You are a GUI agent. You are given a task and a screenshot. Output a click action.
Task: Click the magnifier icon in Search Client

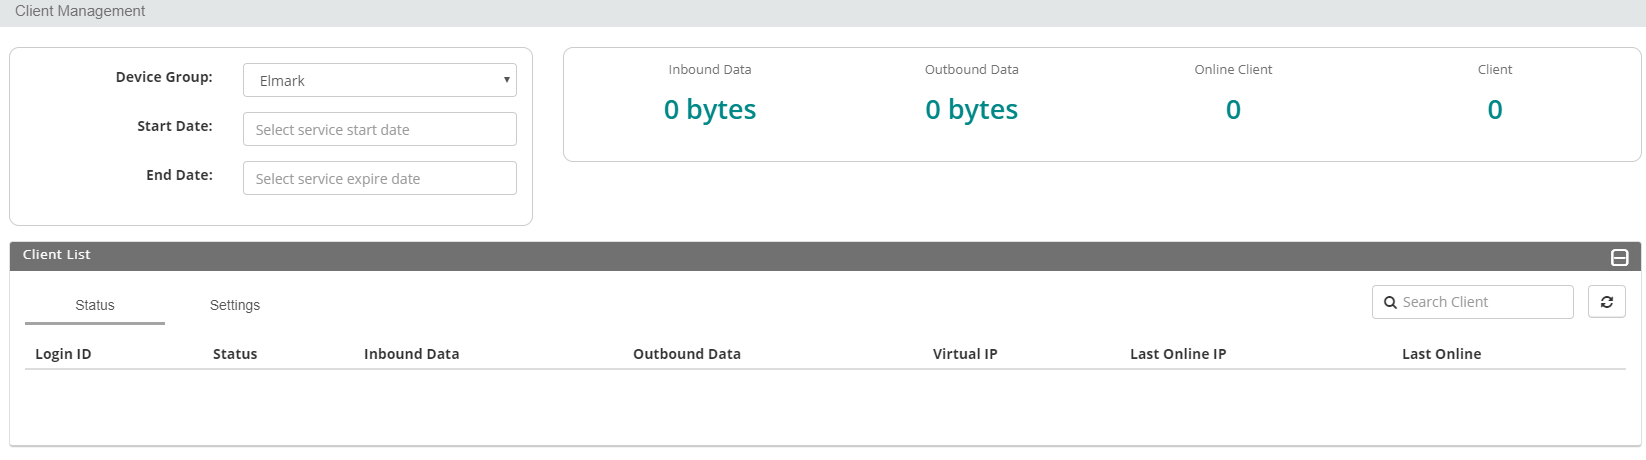tap(1390, 303)
